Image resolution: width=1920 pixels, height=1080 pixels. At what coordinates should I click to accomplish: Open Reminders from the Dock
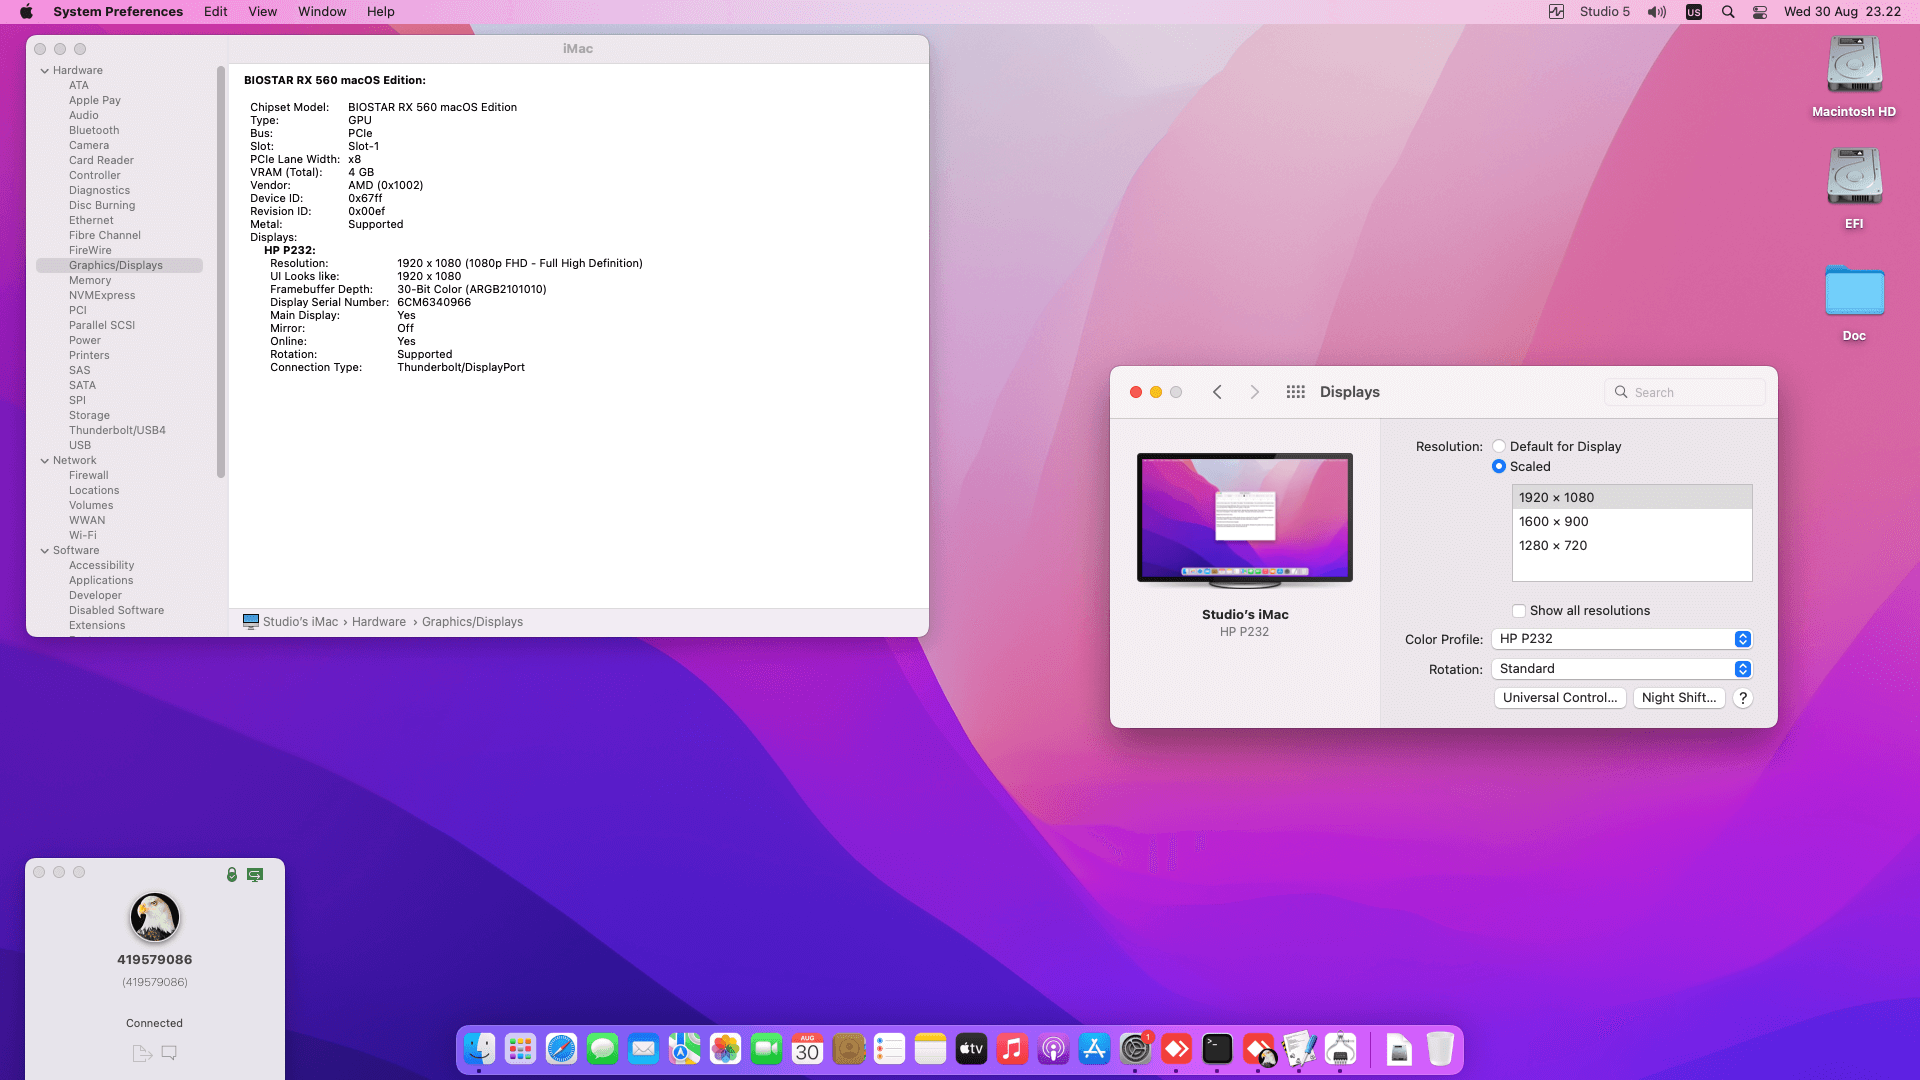pyautogui.click(x=889, y=1049)
